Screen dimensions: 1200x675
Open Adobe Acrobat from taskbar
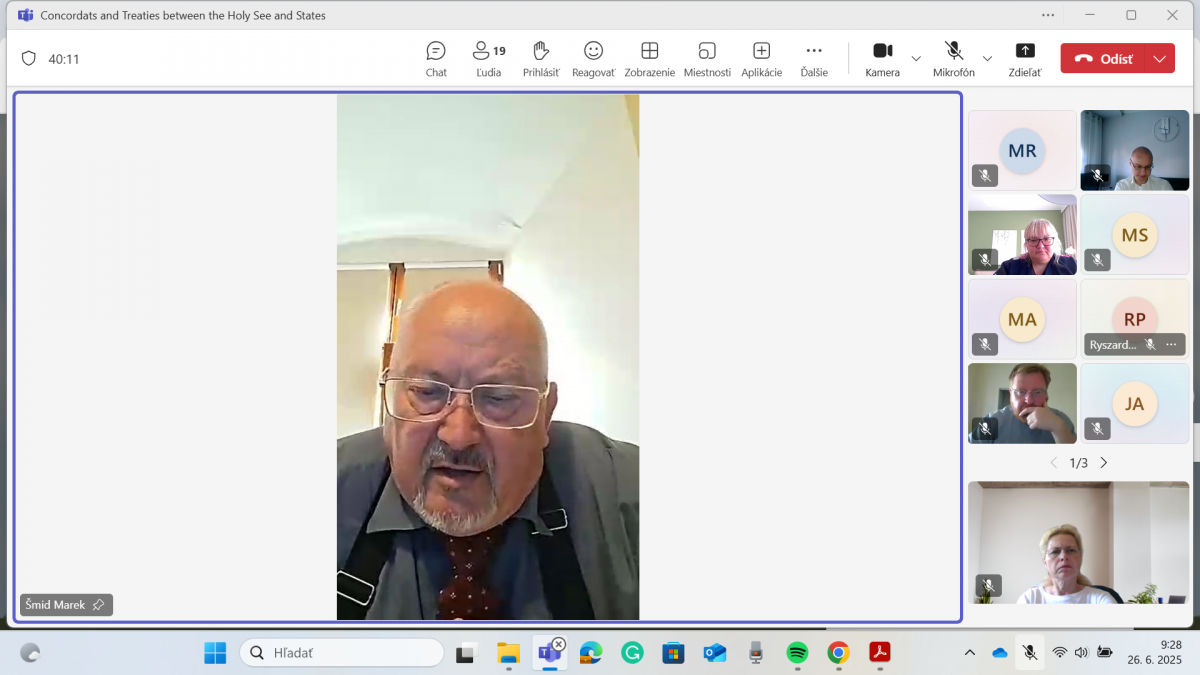pos(879,653)
